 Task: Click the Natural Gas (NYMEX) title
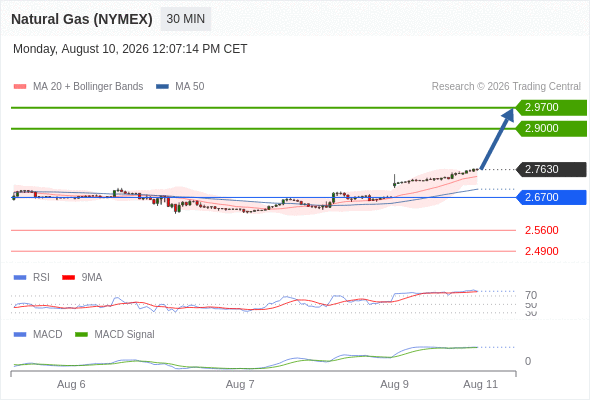click(x=82, y=19)
